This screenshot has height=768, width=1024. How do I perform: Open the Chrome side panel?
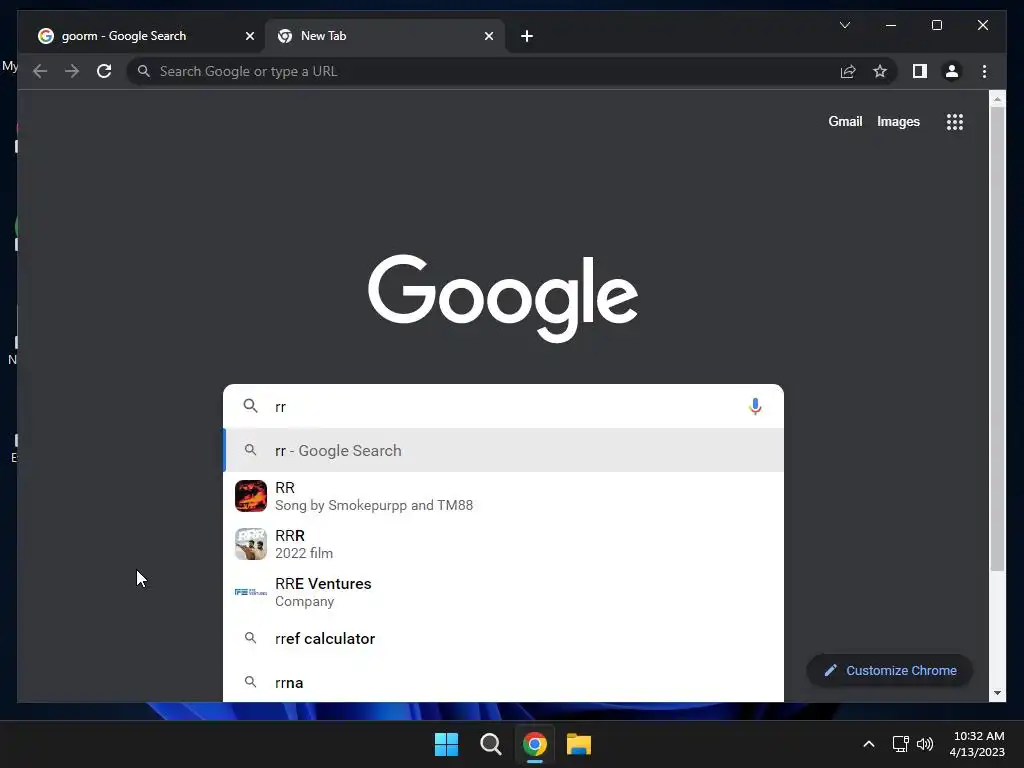[x=920, y=71]
